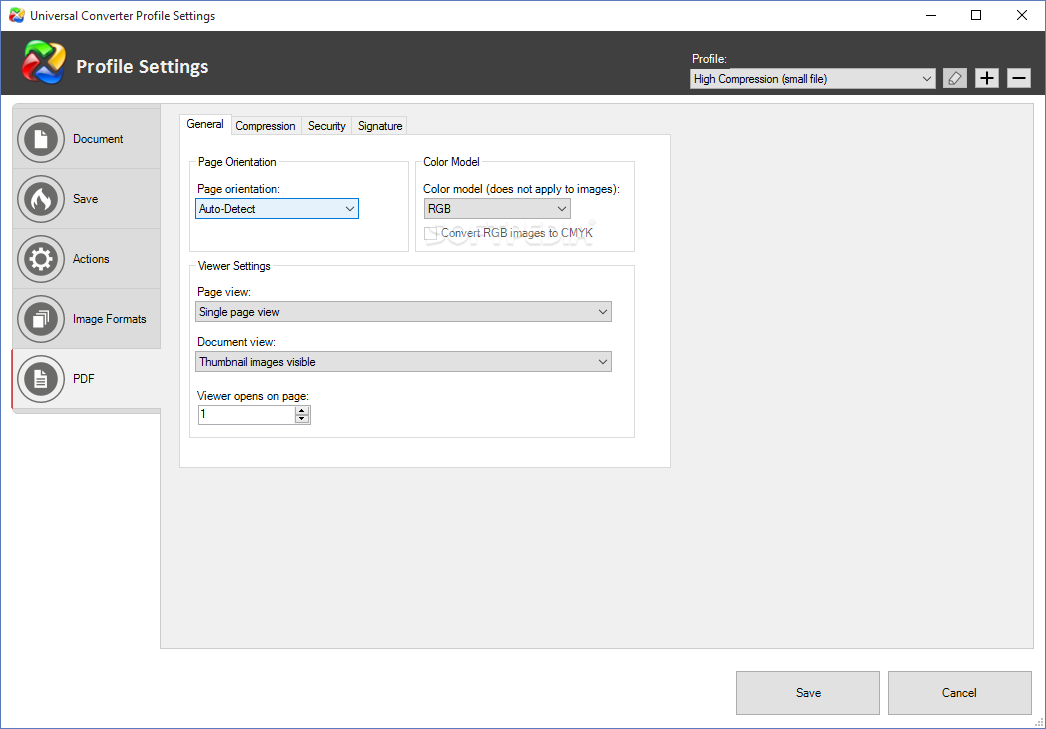Open the Image Formats section icon
Viewport: 1046px width, 729px height.
click(41, 319)
